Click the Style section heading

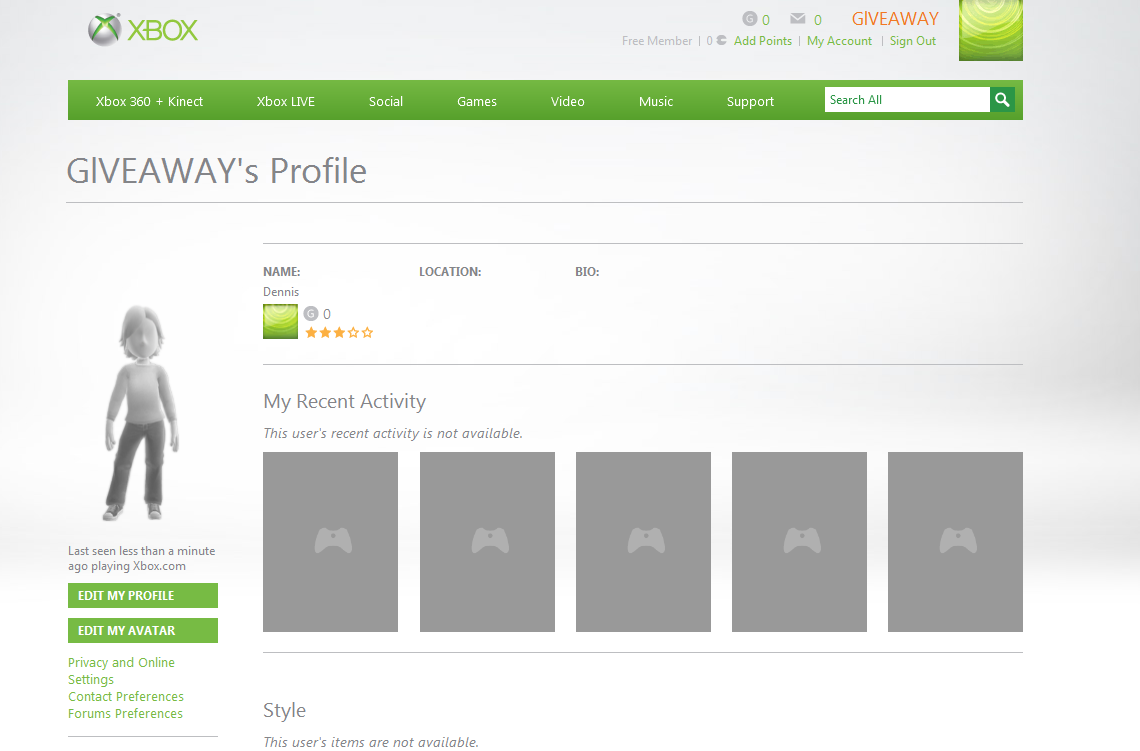point(284,710)
